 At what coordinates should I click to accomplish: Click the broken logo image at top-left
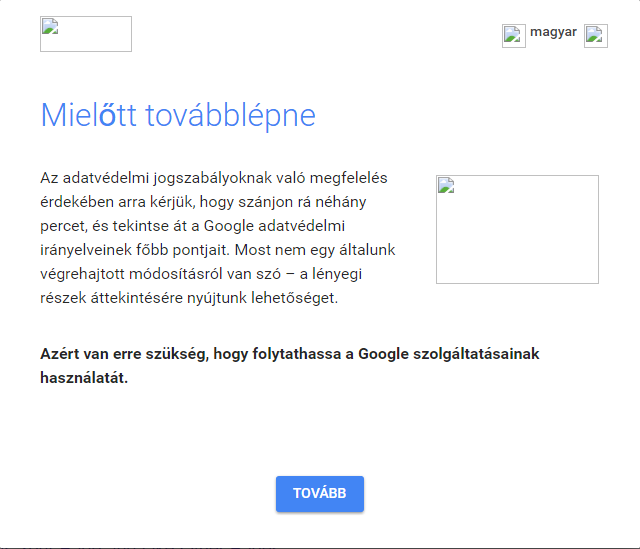tap(86, 34)
